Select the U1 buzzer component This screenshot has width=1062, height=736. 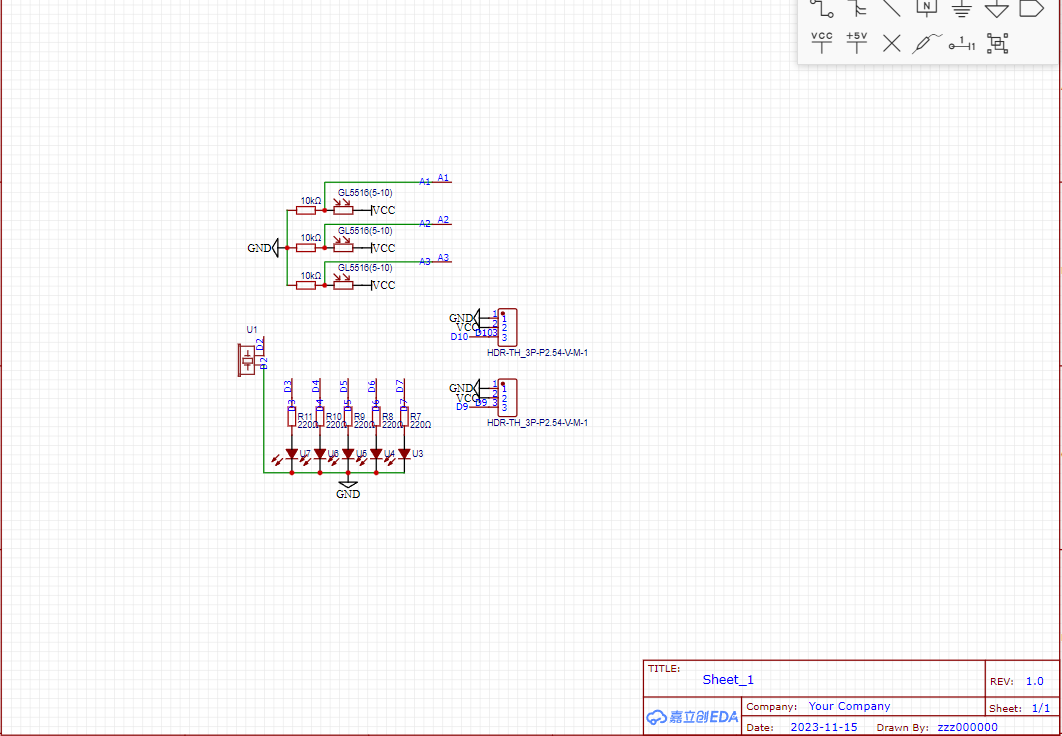(247, 359)
